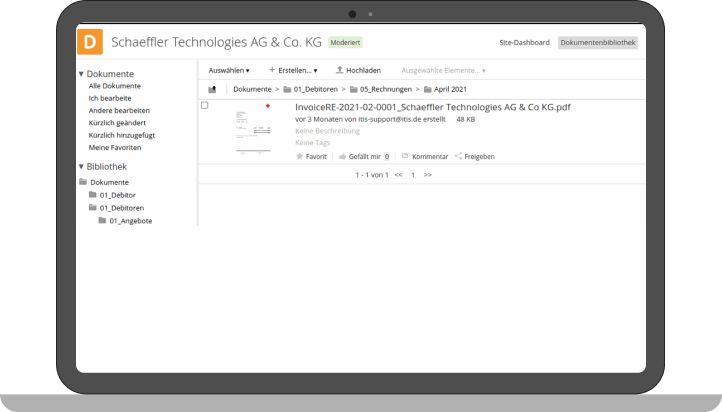This screenshot has width=722, height=412.
Task: Click the Dokumente folder icon in Bibliothek tree
Action: tap(83, 182)
